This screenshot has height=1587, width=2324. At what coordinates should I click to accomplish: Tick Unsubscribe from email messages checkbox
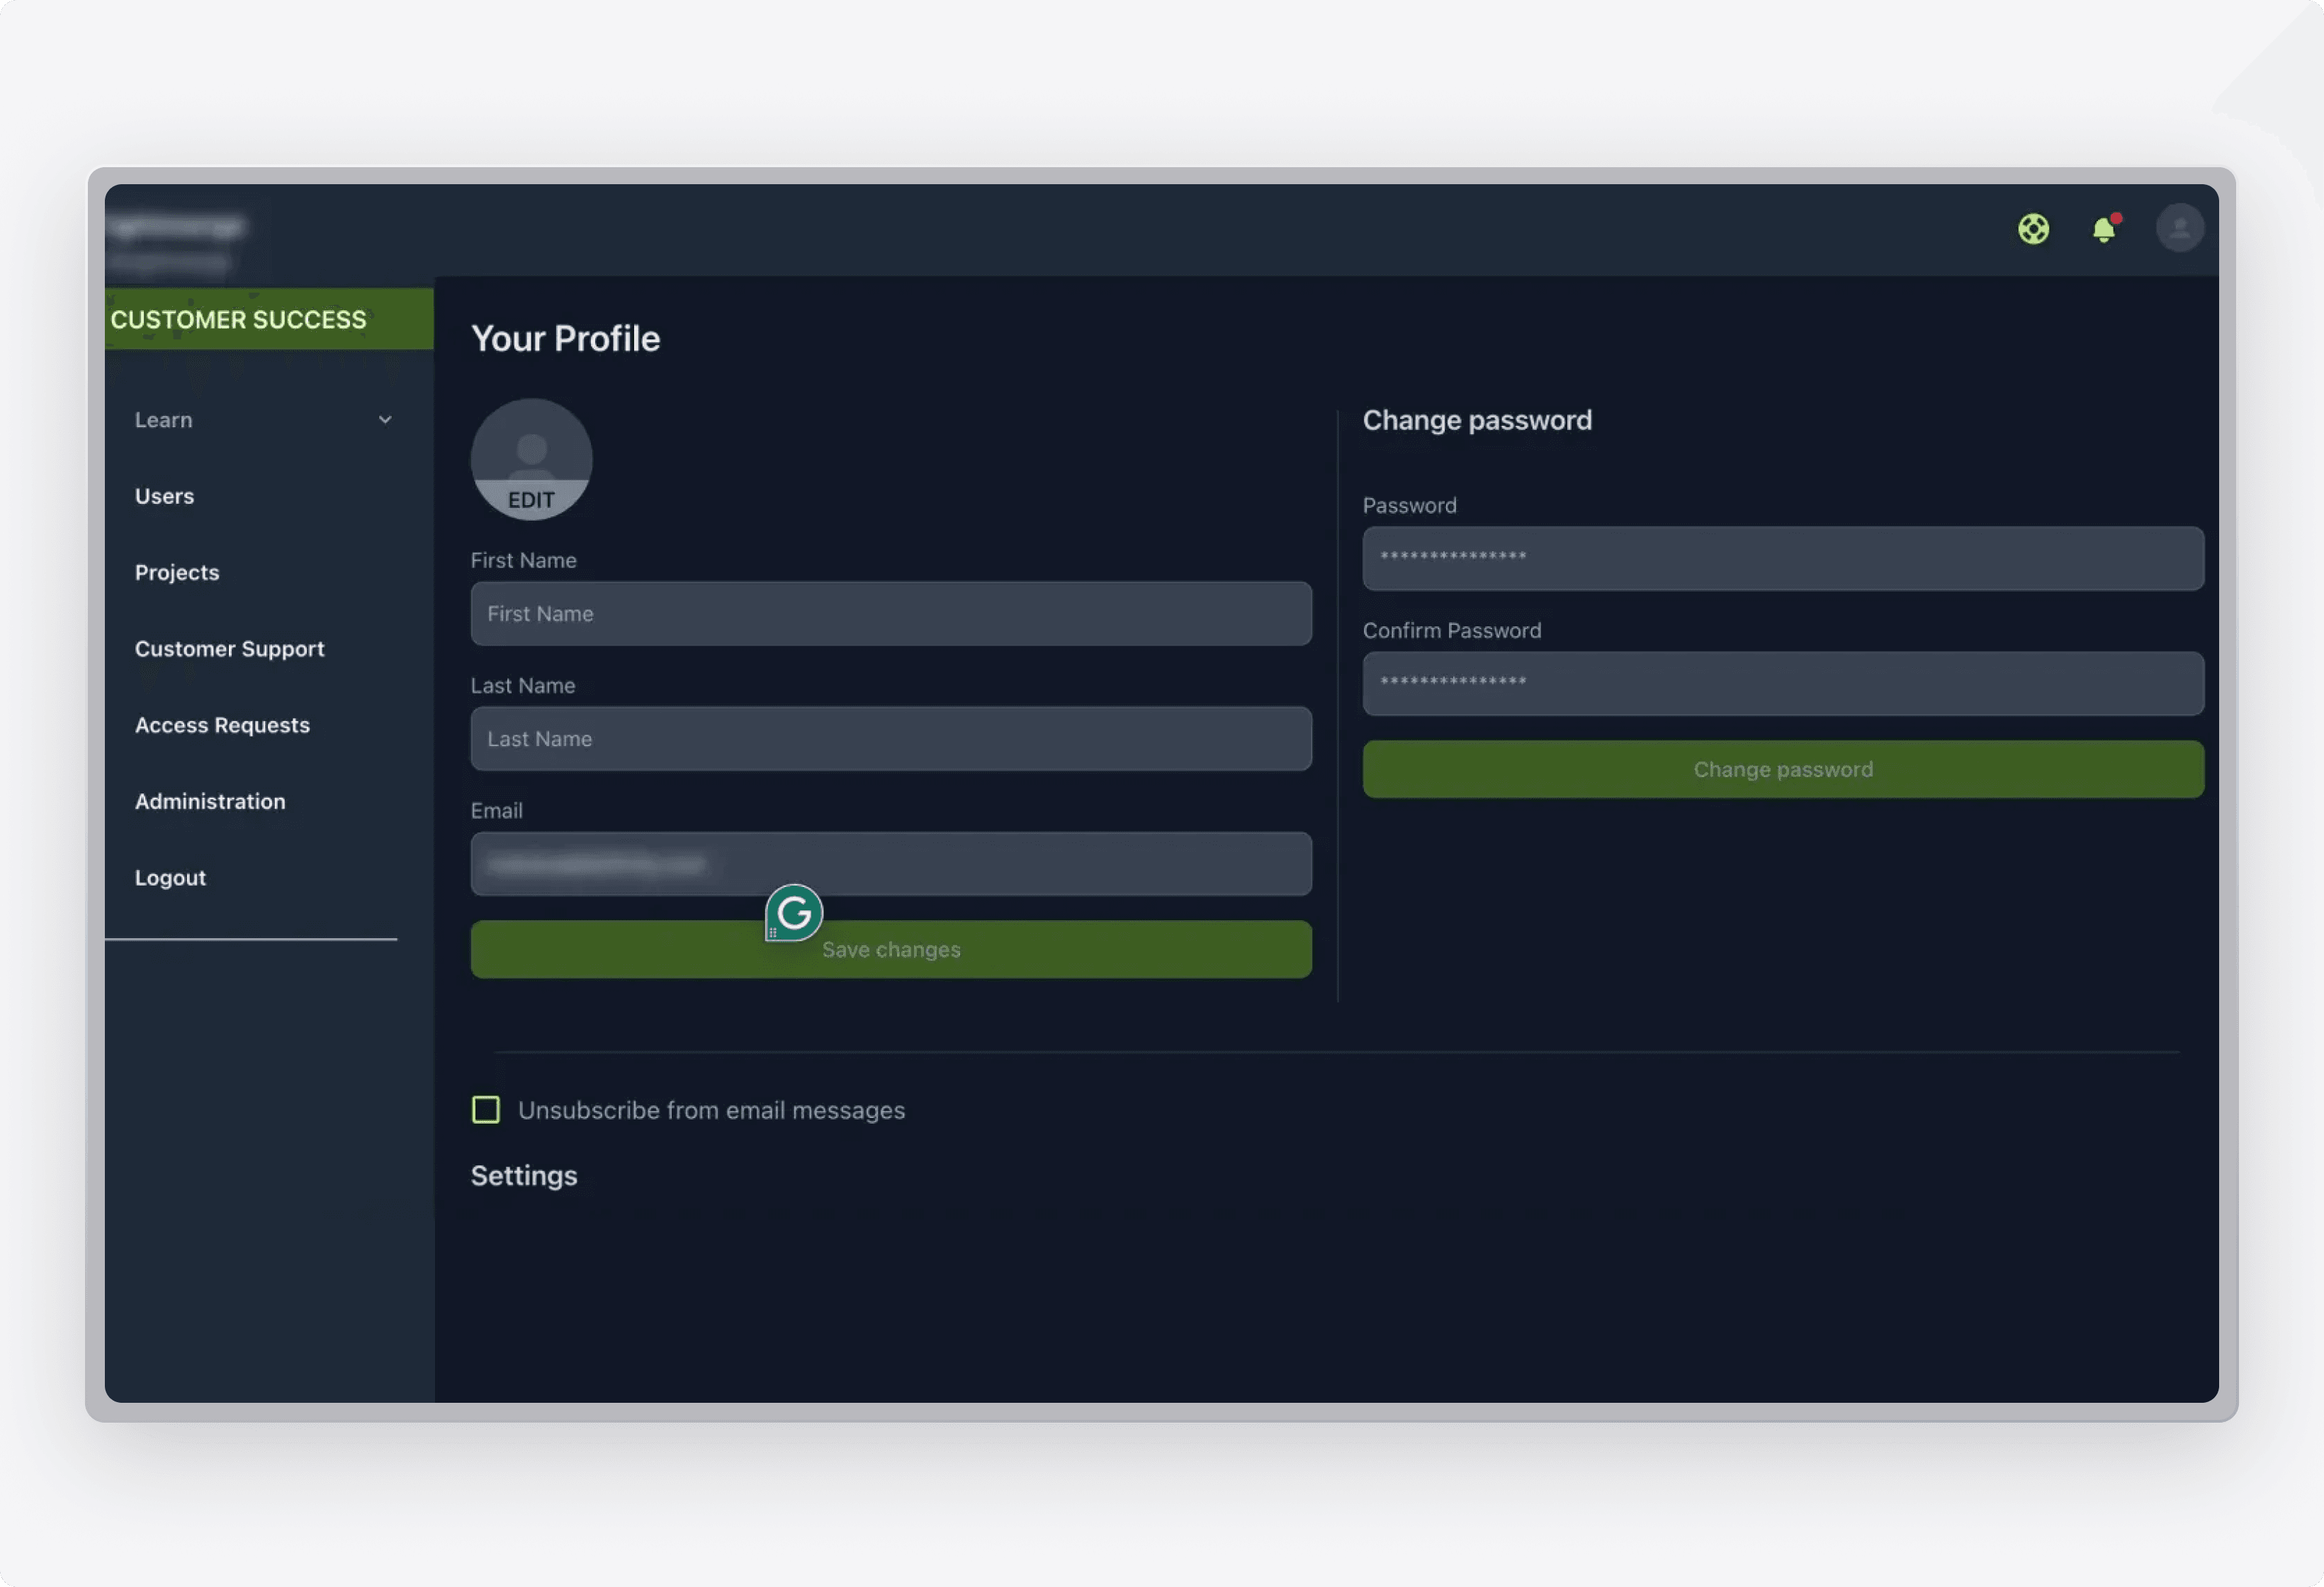(486, 1109)
